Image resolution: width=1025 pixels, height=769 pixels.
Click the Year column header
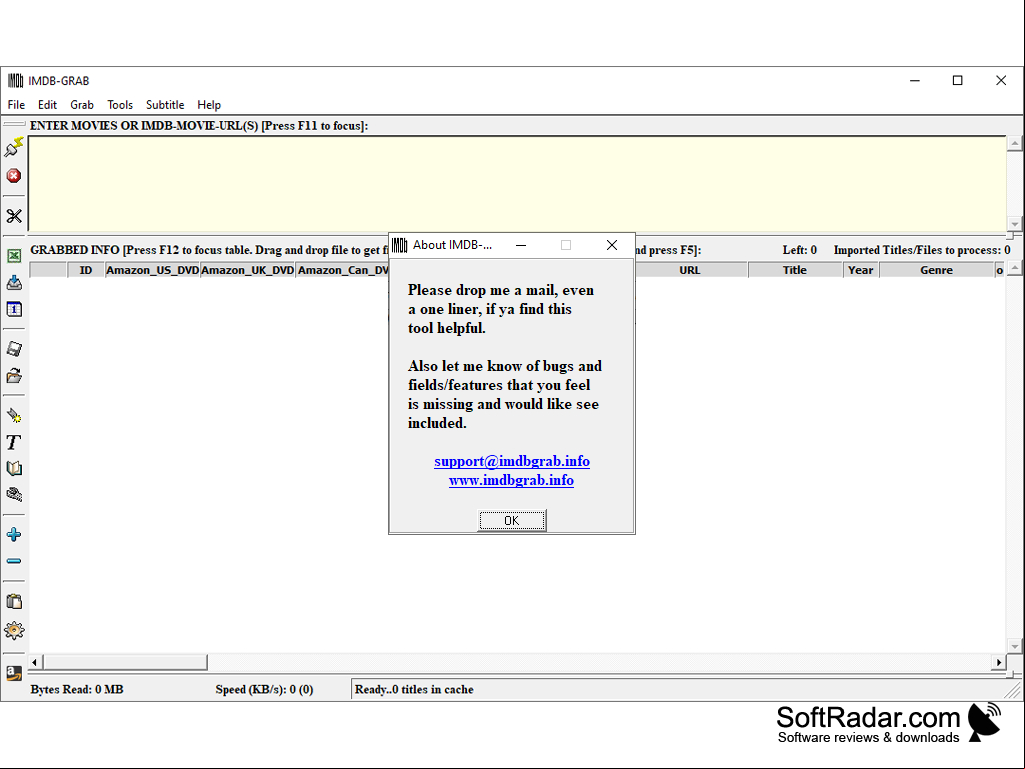[861, 270]
